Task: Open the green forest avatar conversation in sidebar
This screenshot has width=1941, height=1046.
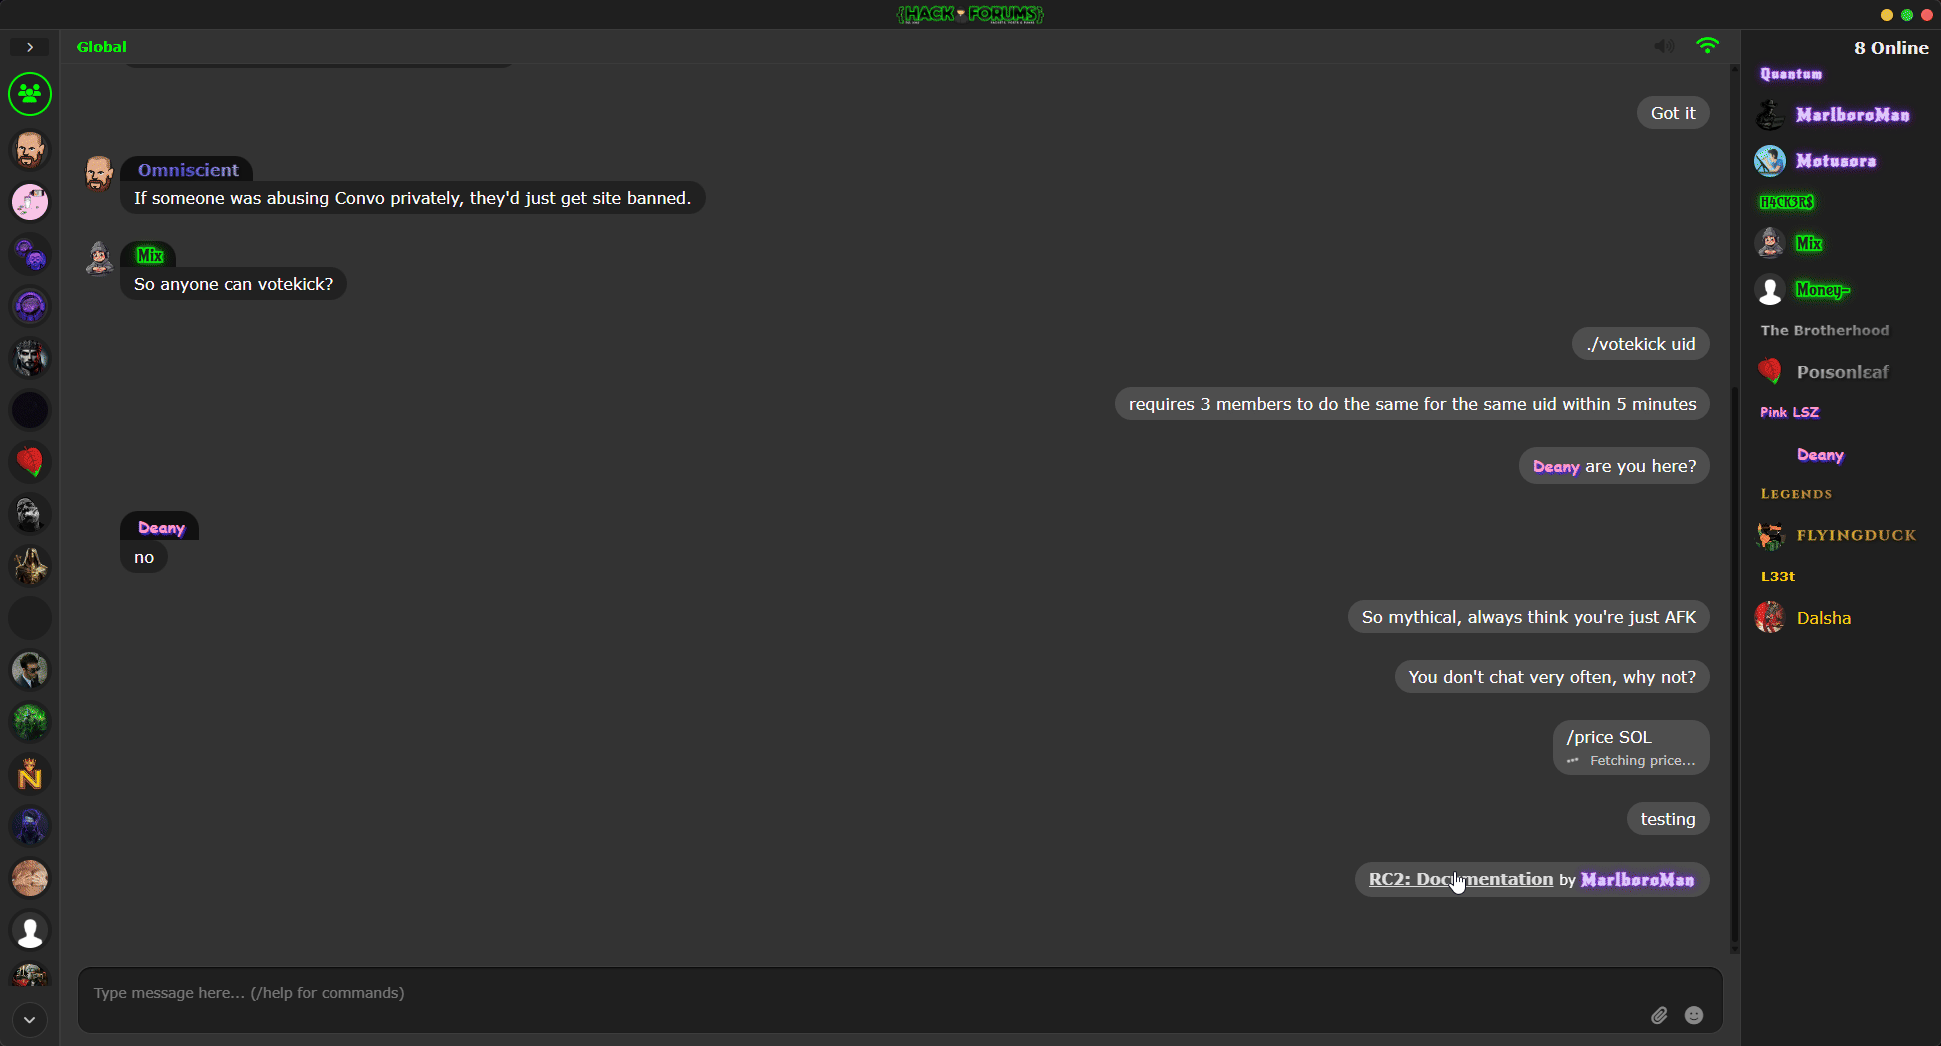Action: coord(30,722)
